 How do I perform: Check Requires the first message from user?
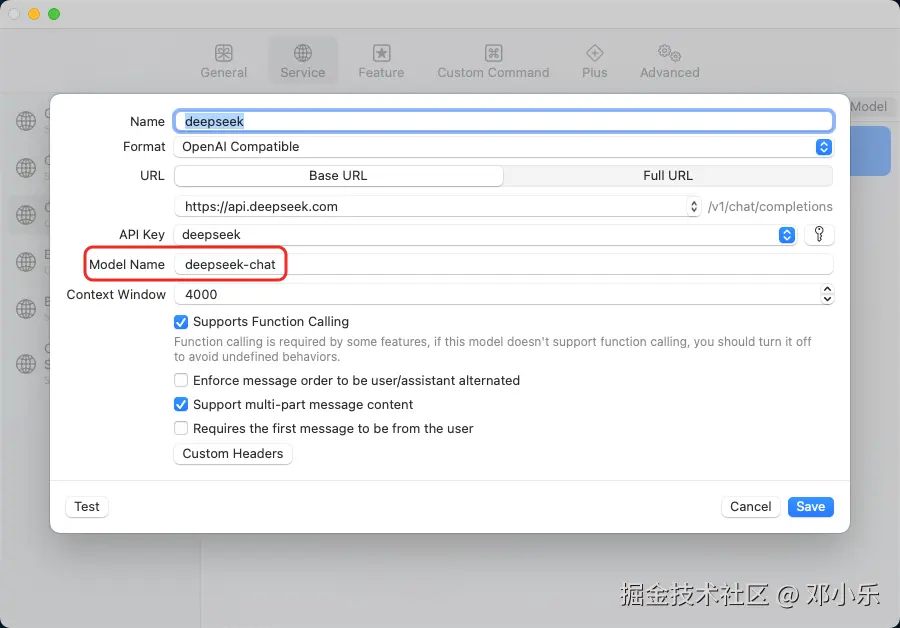coord(181,428)
